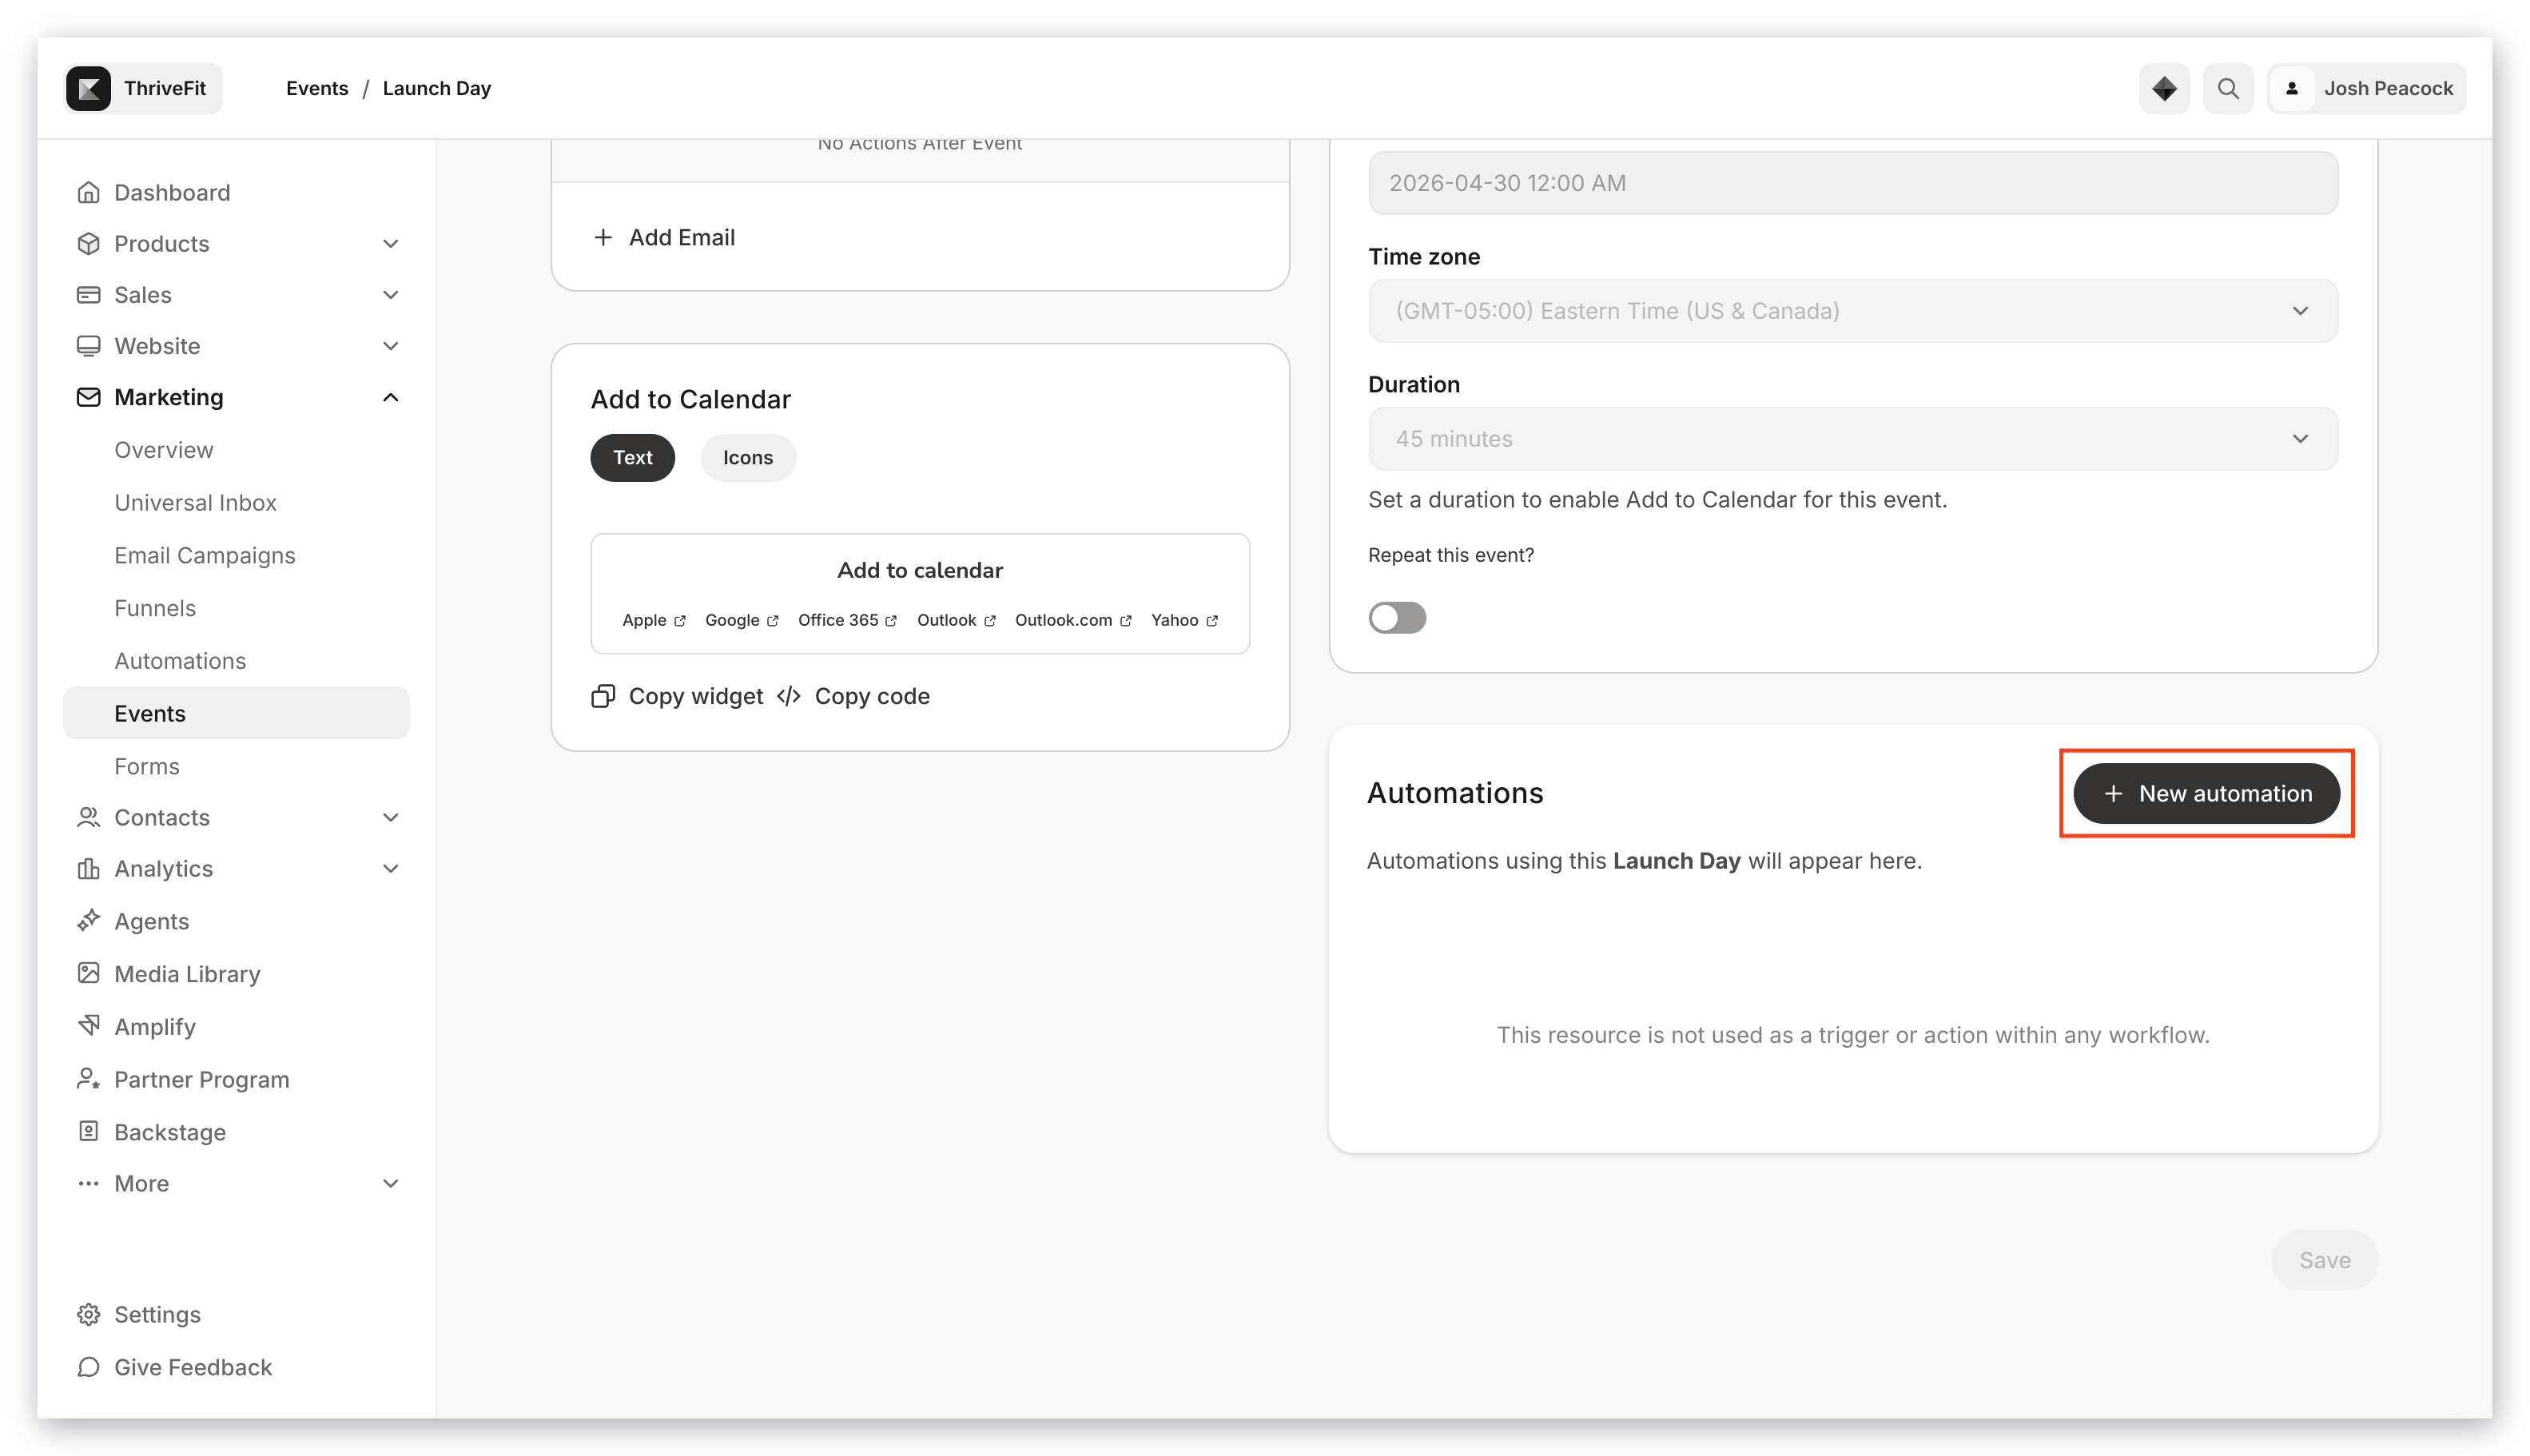
Task: Click the Analytics bar chart icon
Action: point(88,868)
